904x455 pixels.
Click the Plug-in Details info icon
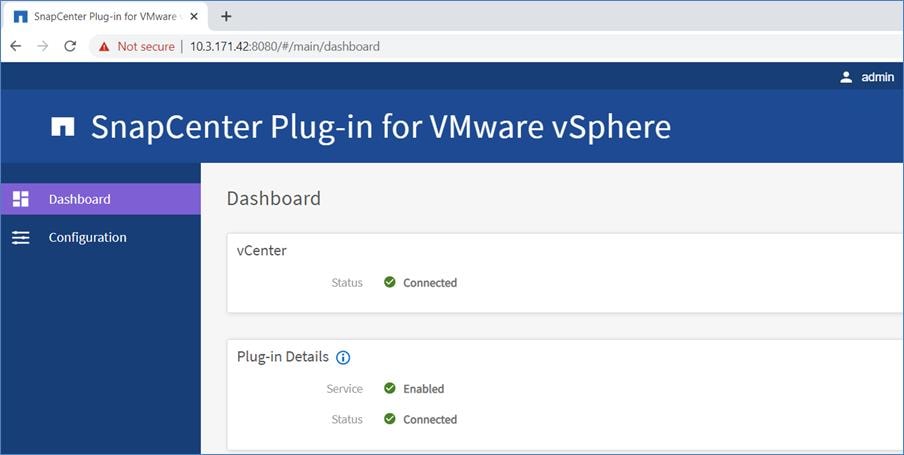pos(343,358)
